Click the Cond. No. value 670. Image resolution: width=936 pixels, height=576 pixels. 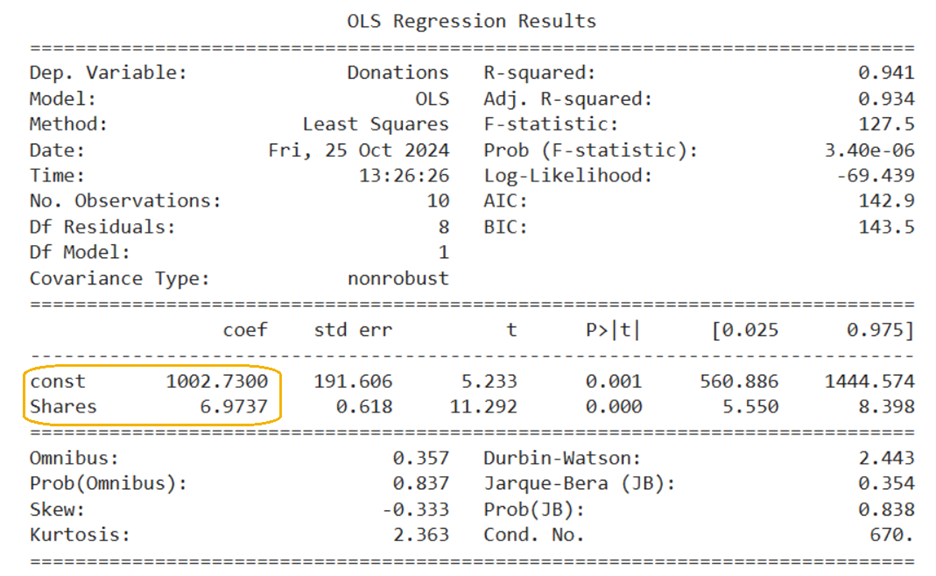click(x=890, y=535)
